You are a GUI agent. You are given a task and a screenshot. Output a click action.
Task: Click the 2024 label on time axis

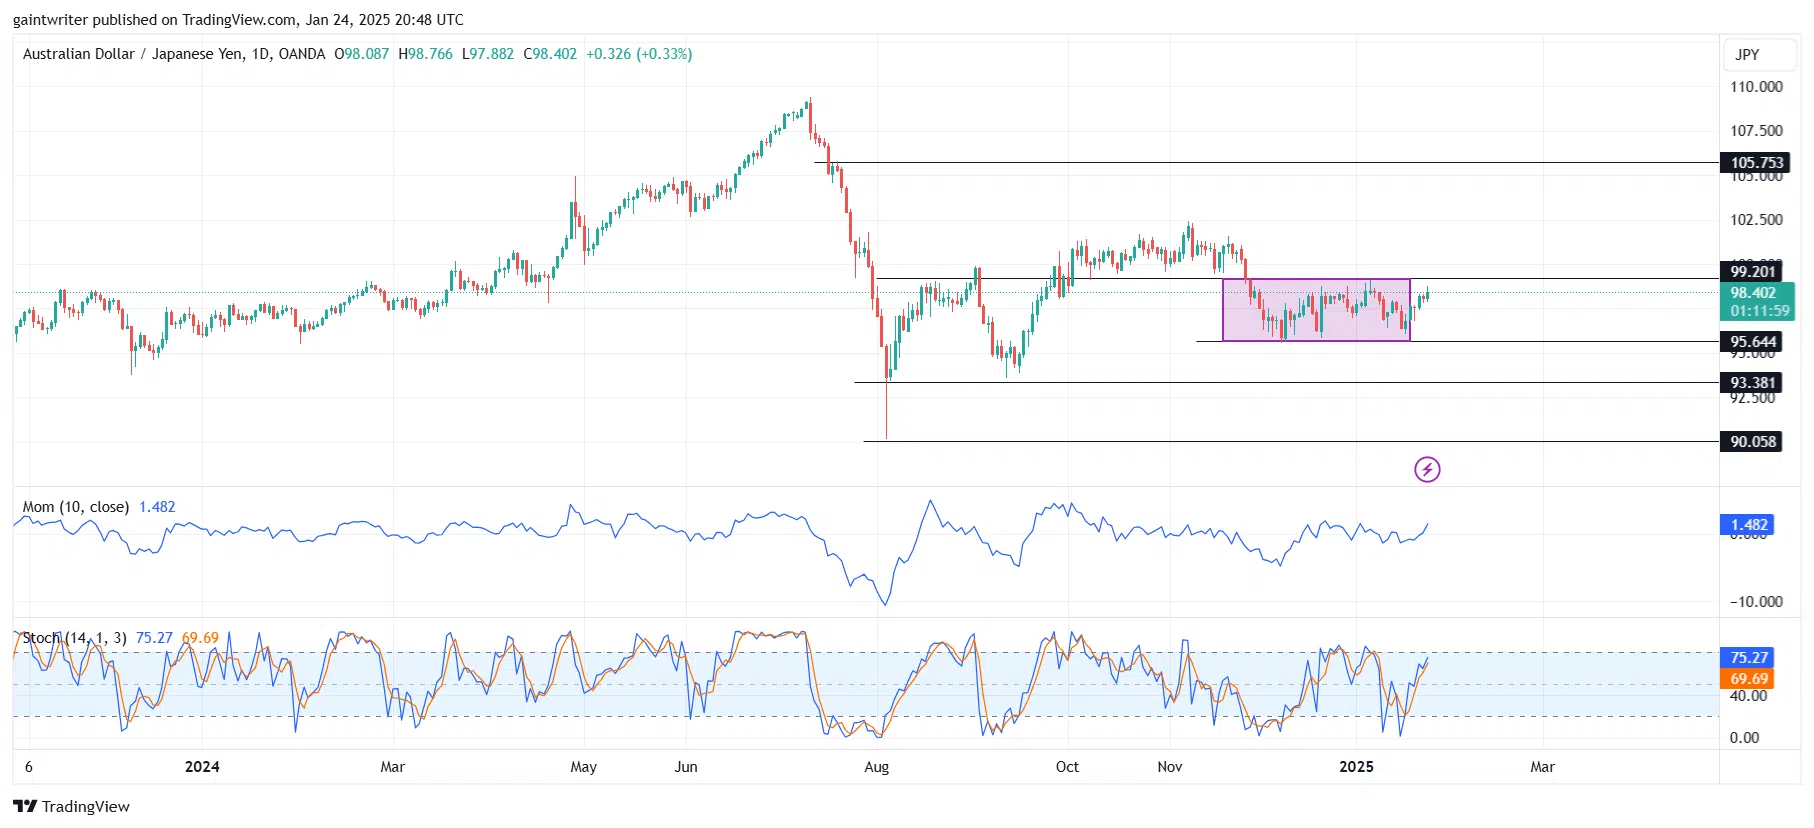[x=202, y=767]
